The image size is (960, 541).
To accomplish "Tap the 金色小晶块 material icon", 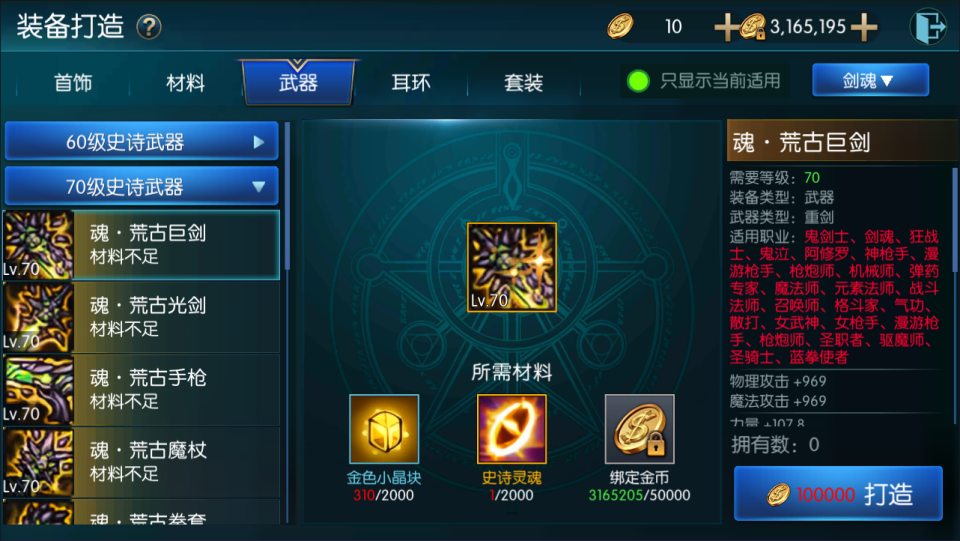I will (384, 429).
